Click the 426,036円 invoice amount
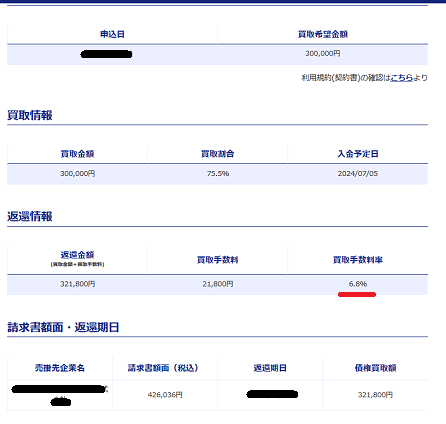This screenshot has height=424, width=446. [165, 395]
